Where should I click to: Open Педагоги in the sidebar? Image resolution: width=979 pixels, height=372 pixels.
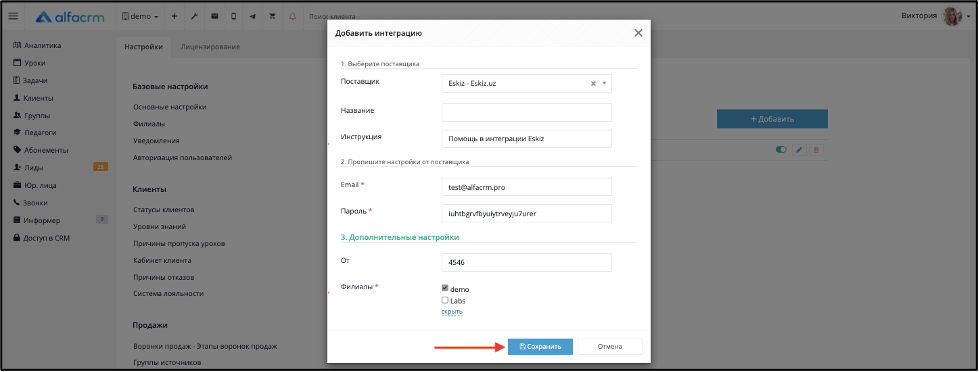pos(35,133)
